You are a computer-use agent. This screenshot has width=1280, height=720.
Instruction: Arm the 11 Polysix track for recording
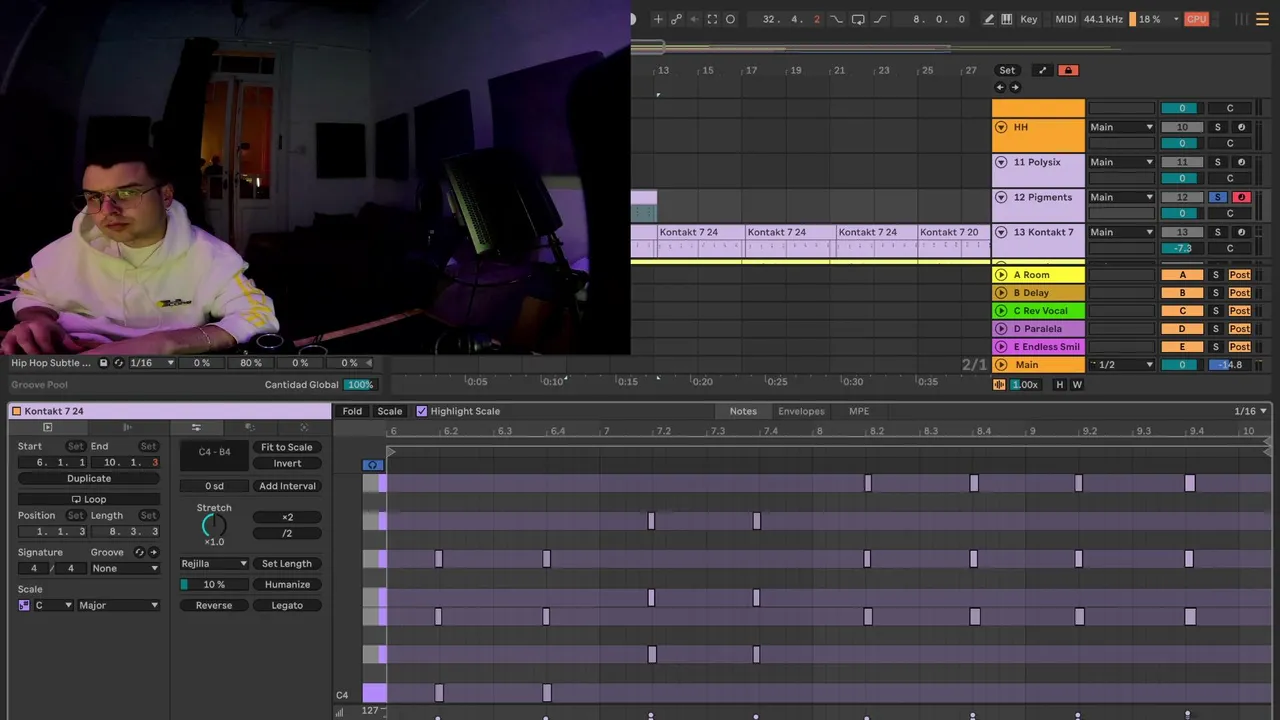(1241, 162)
